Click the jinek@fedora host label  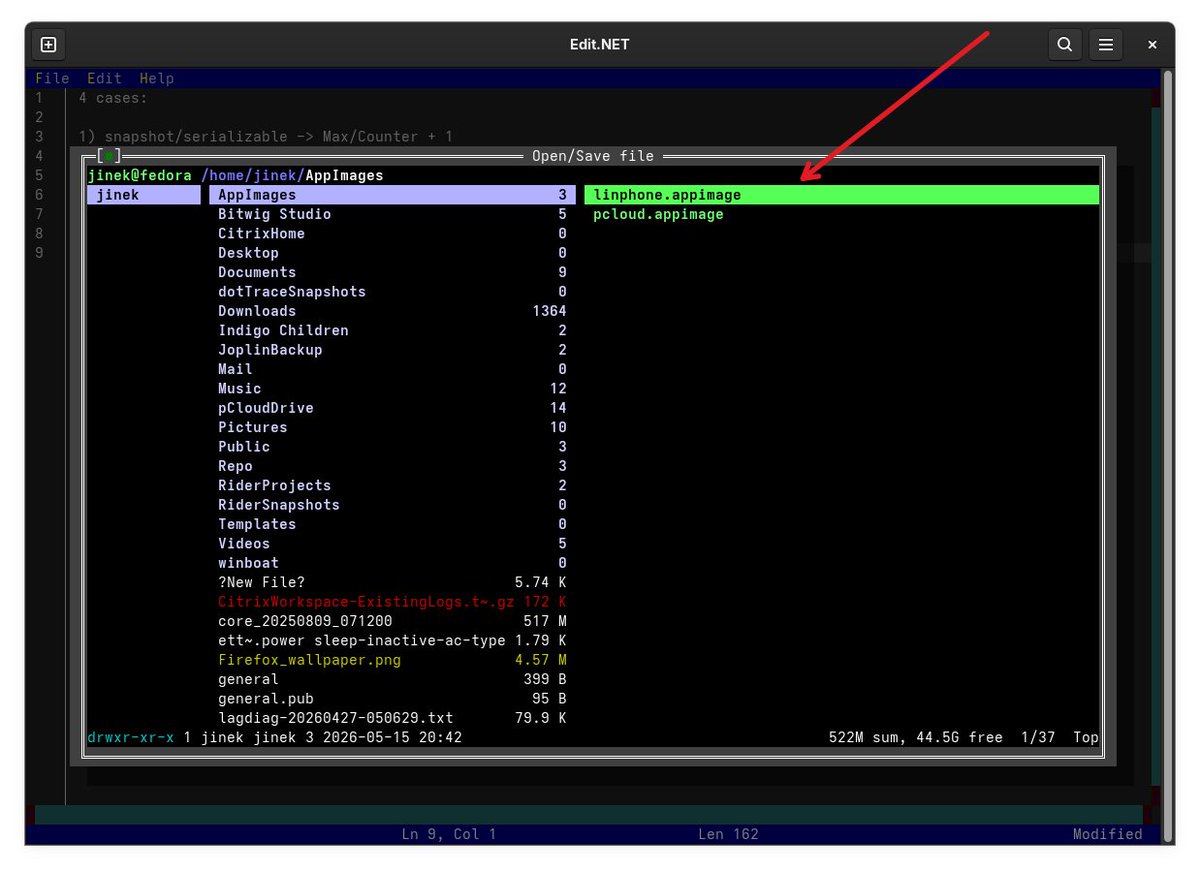tap(140, 175)
